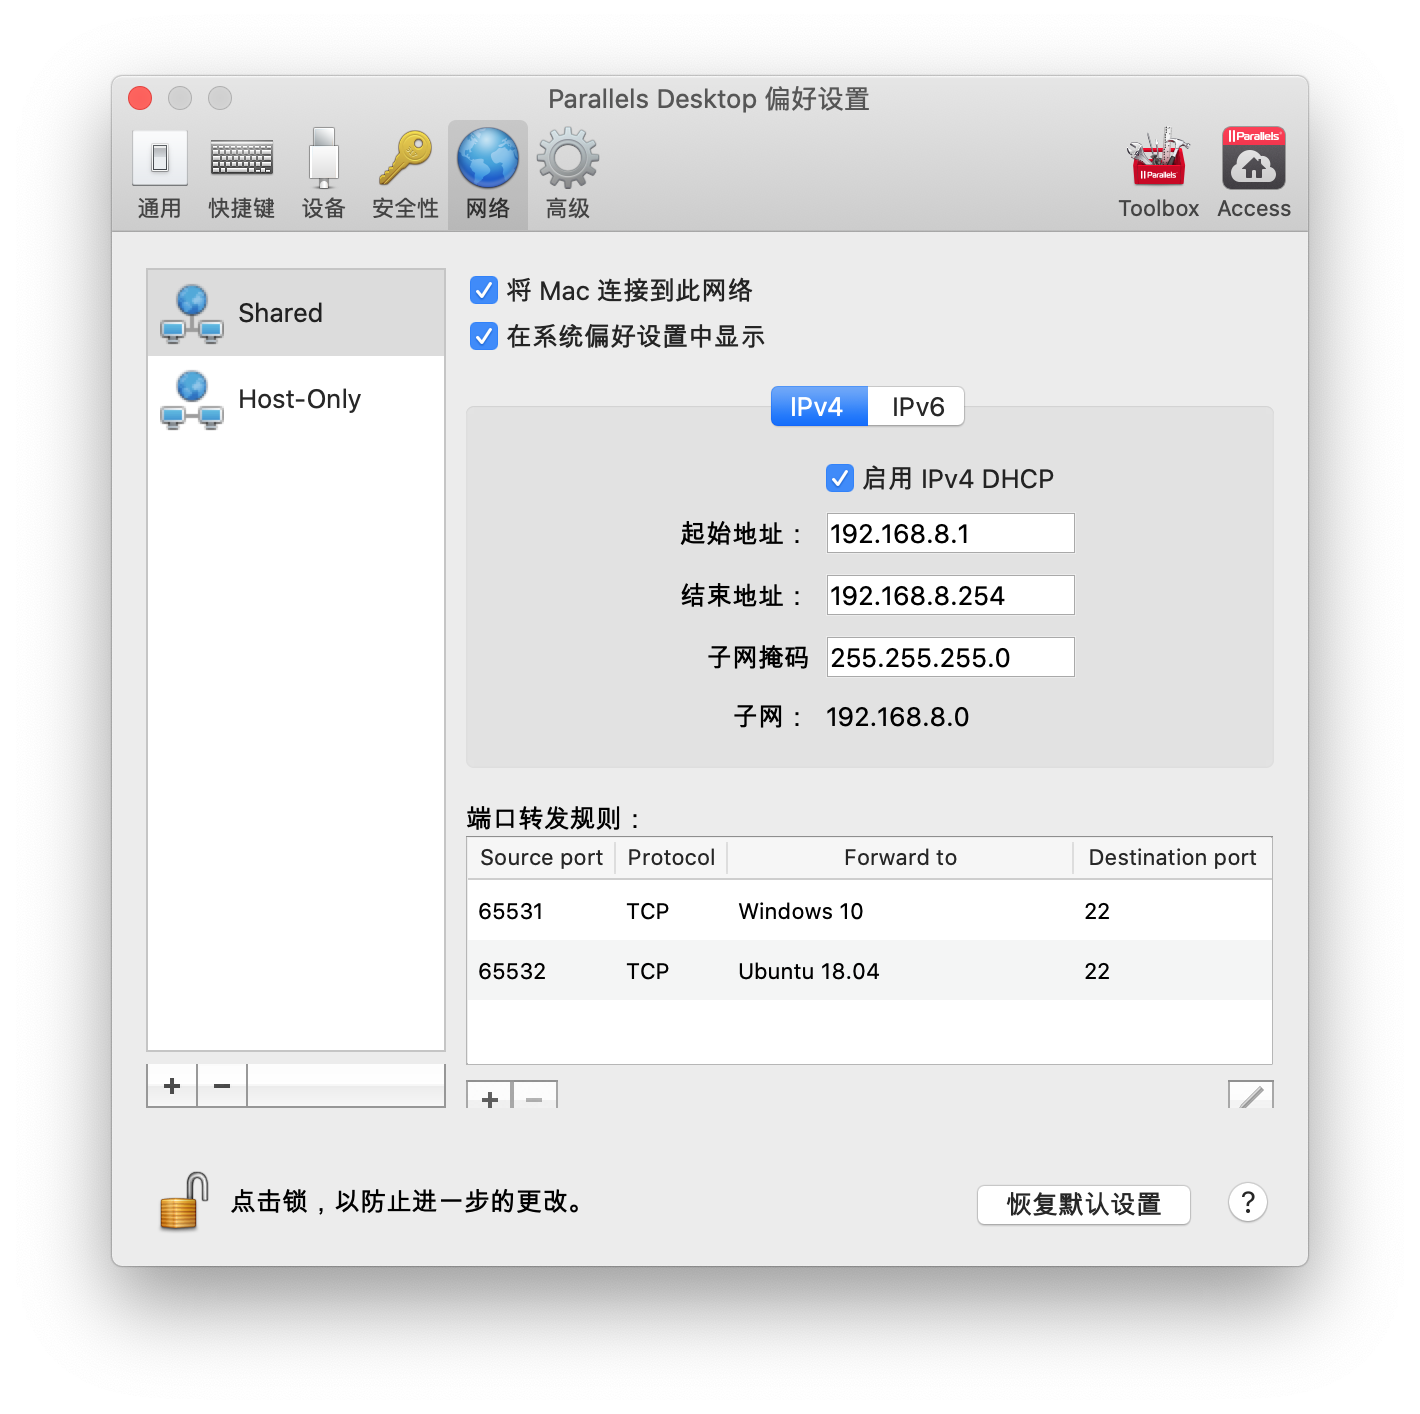Select the 网络 network globe icon
1420x1414 pixels.
point(488,159)
